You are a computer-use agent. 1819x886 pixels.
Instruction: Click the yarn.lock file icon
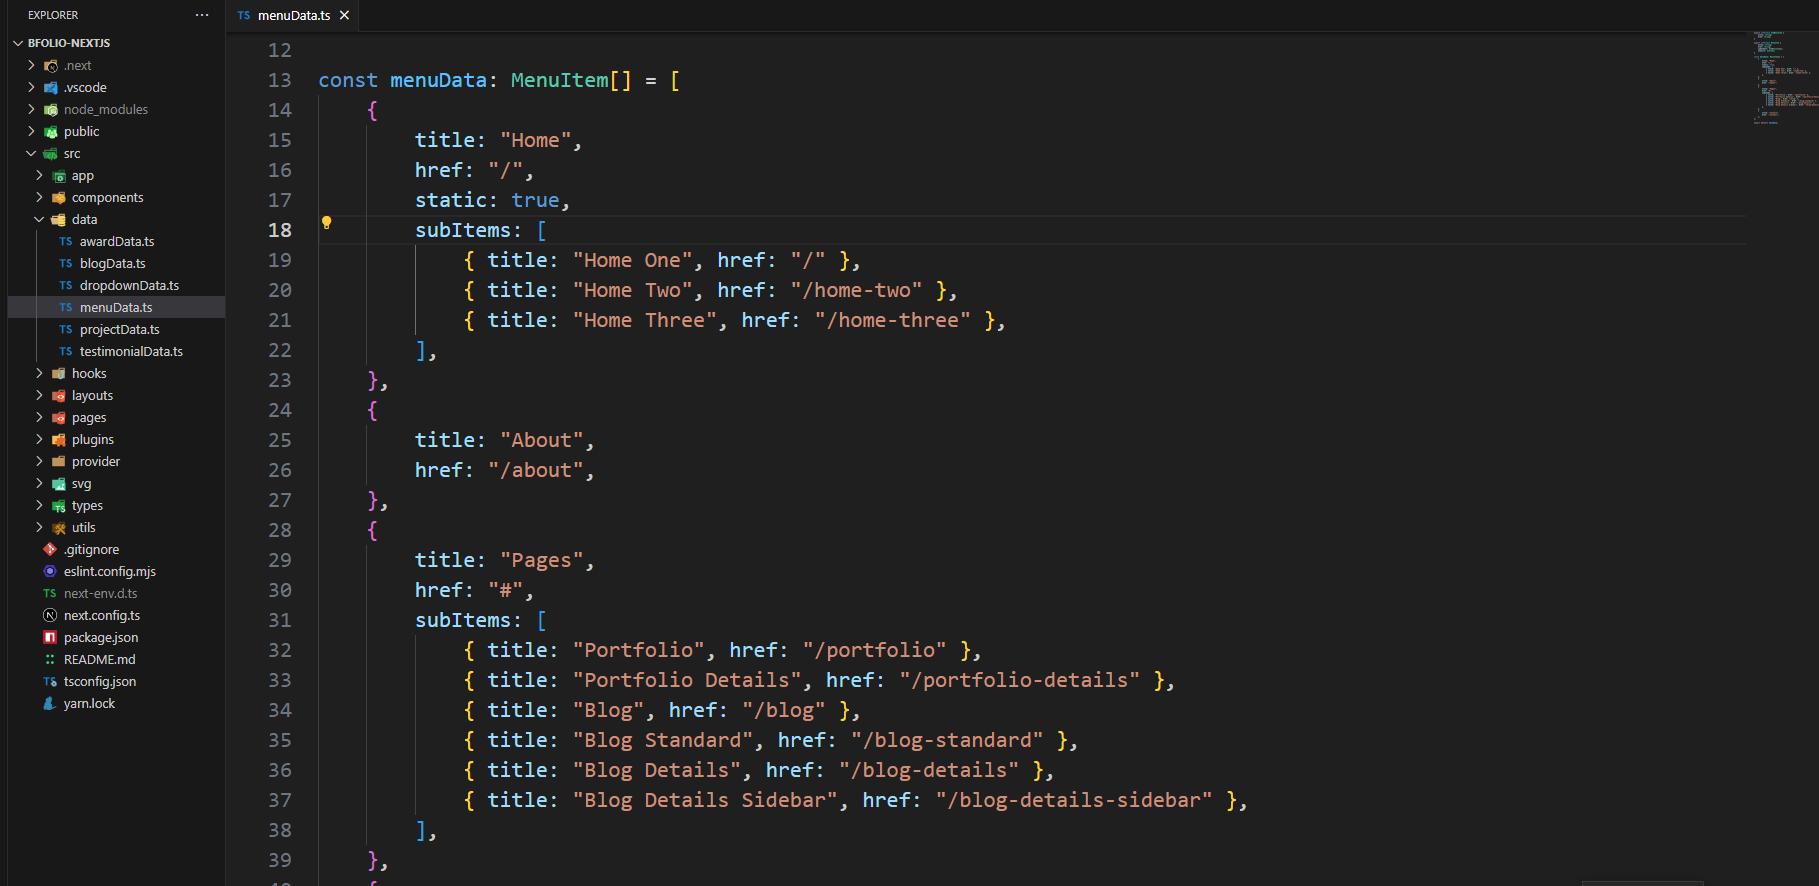pos(50,703)
